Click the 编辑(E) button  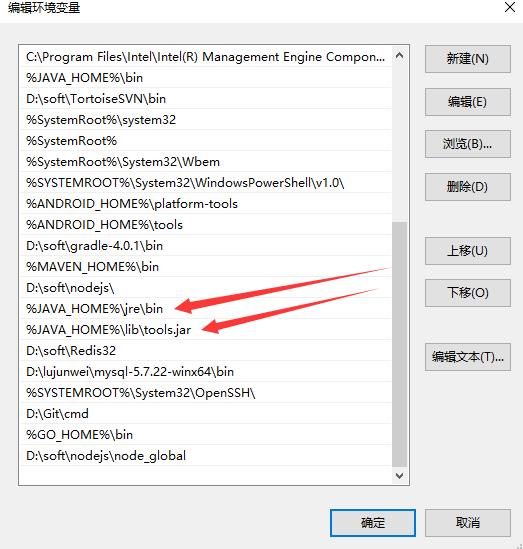click(468, 102)
